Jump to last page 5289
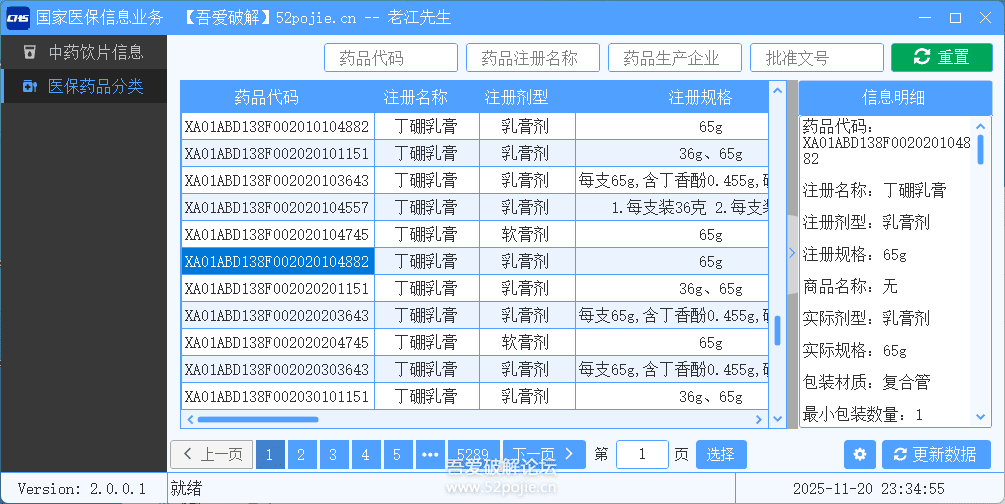The width and height of the screenshot is (1005, 504). coord(472,455)
